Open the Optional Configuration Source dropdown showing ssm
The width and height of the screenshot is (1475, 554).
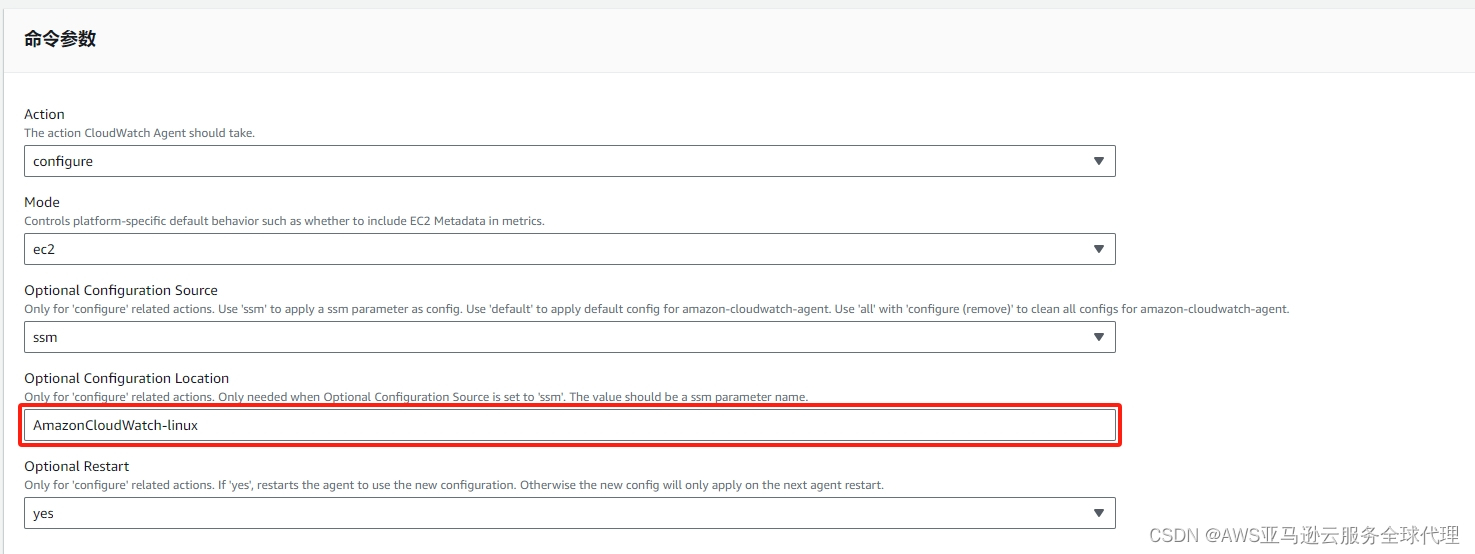coord(569,337)
